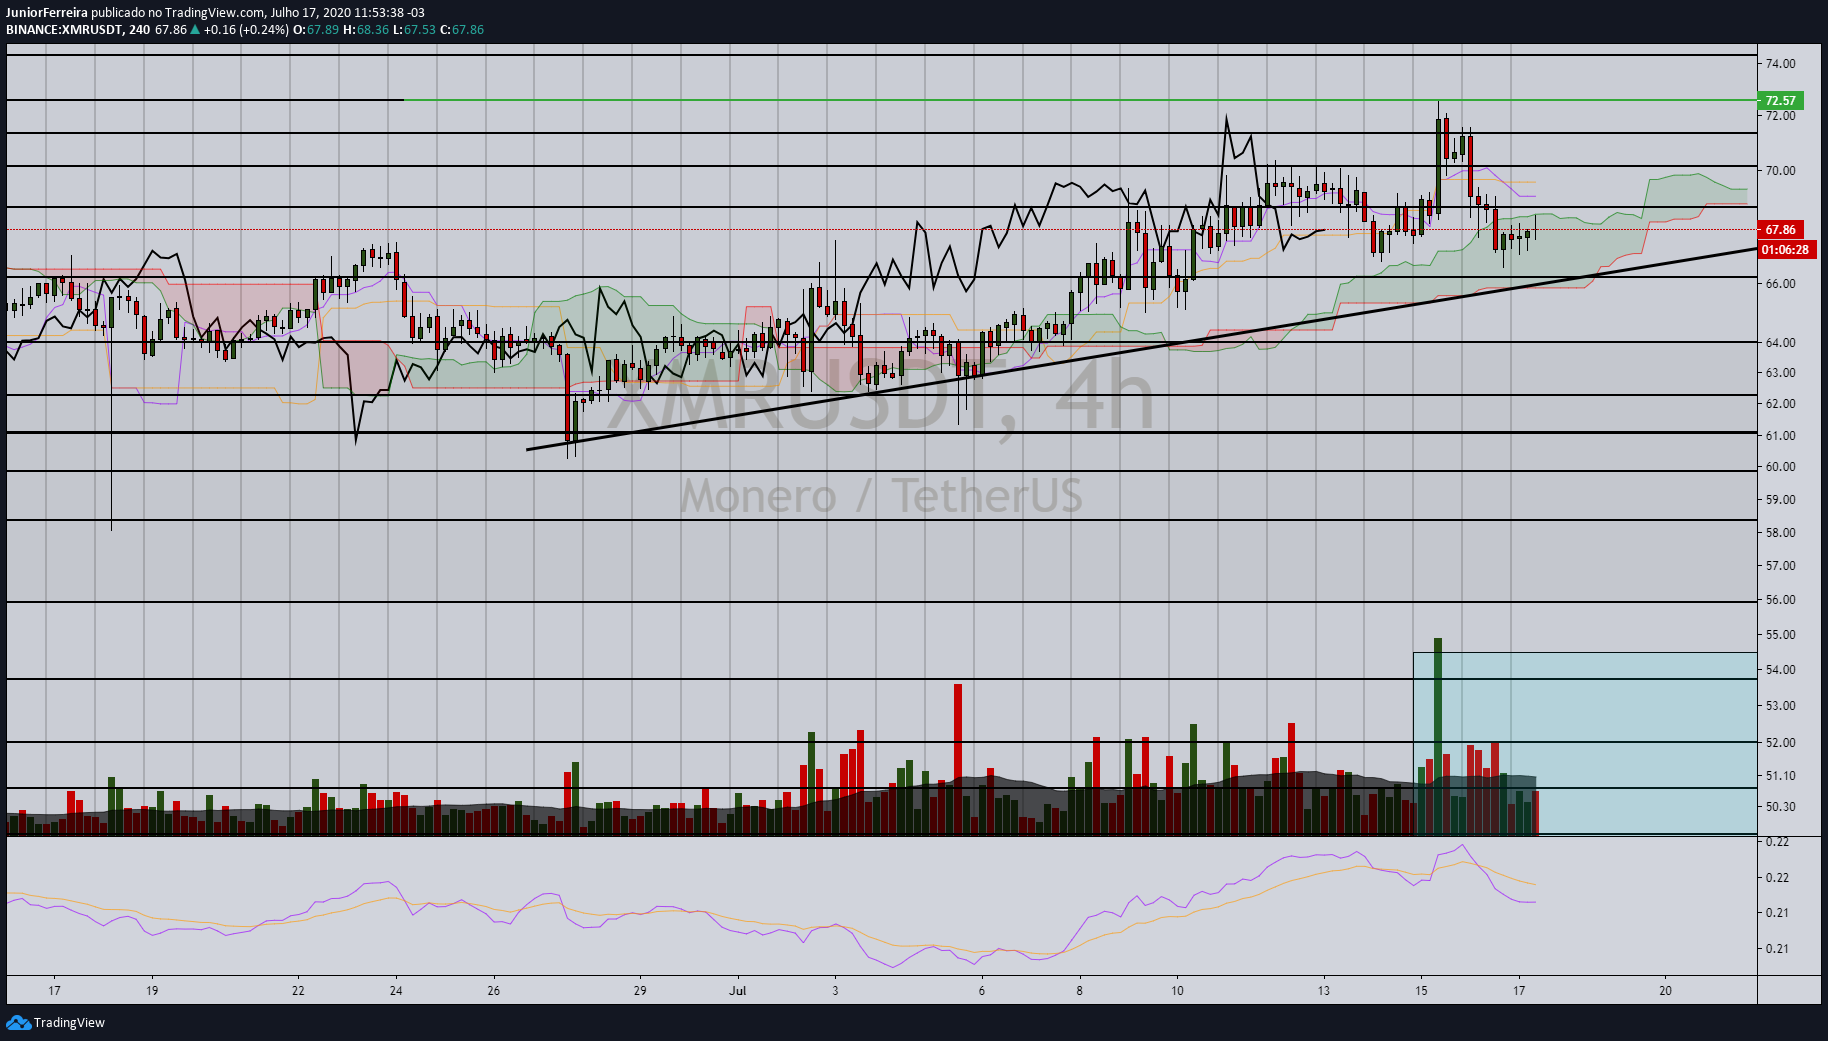Click the high price H:68.36 value
1828x1041 pixels.
click(x=365, y=30)
